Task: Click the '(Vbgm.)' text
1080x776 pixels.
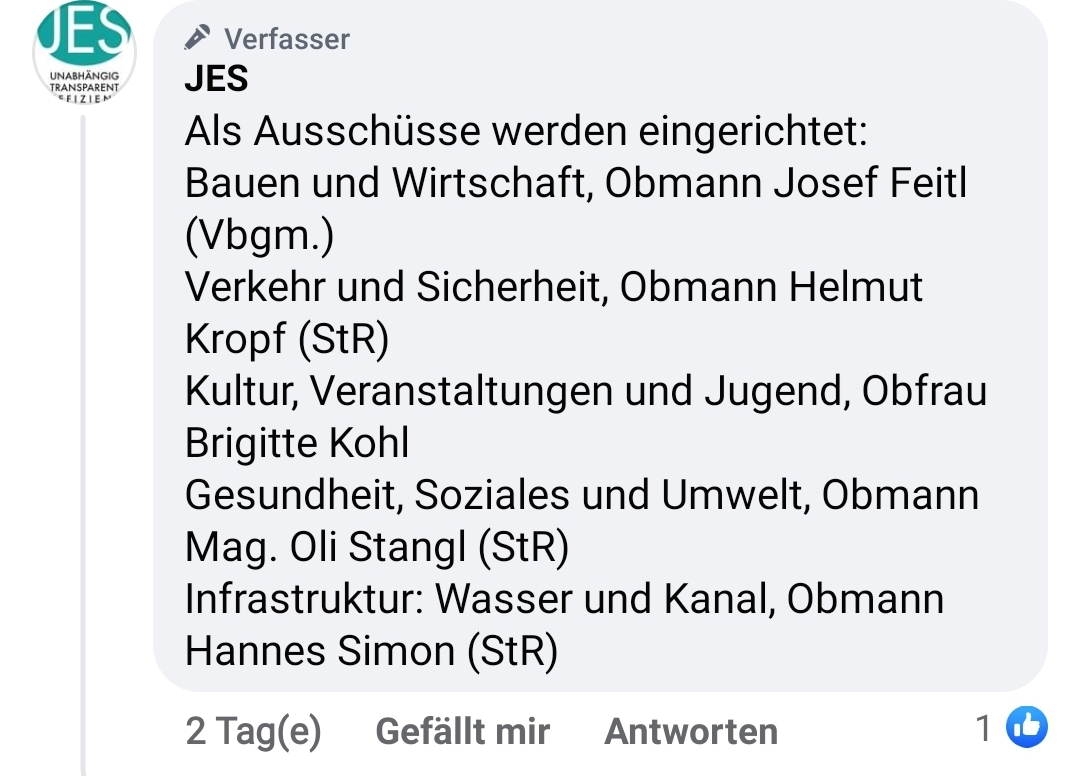Action: [x=260, y=235]
